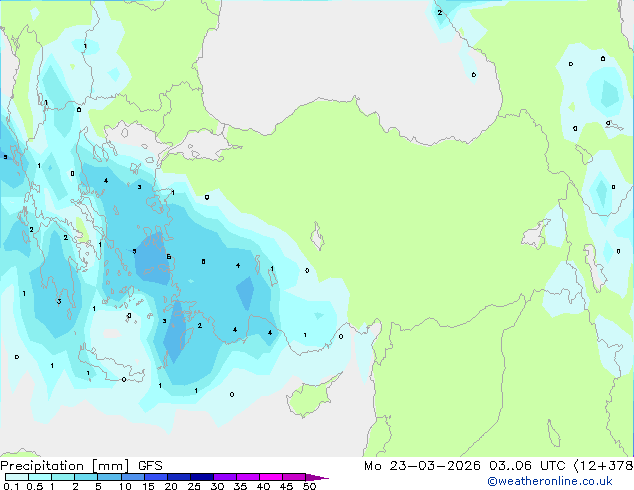Click the legend label '15'
Screen dimensions: 634x490
[x=148, y=486]
